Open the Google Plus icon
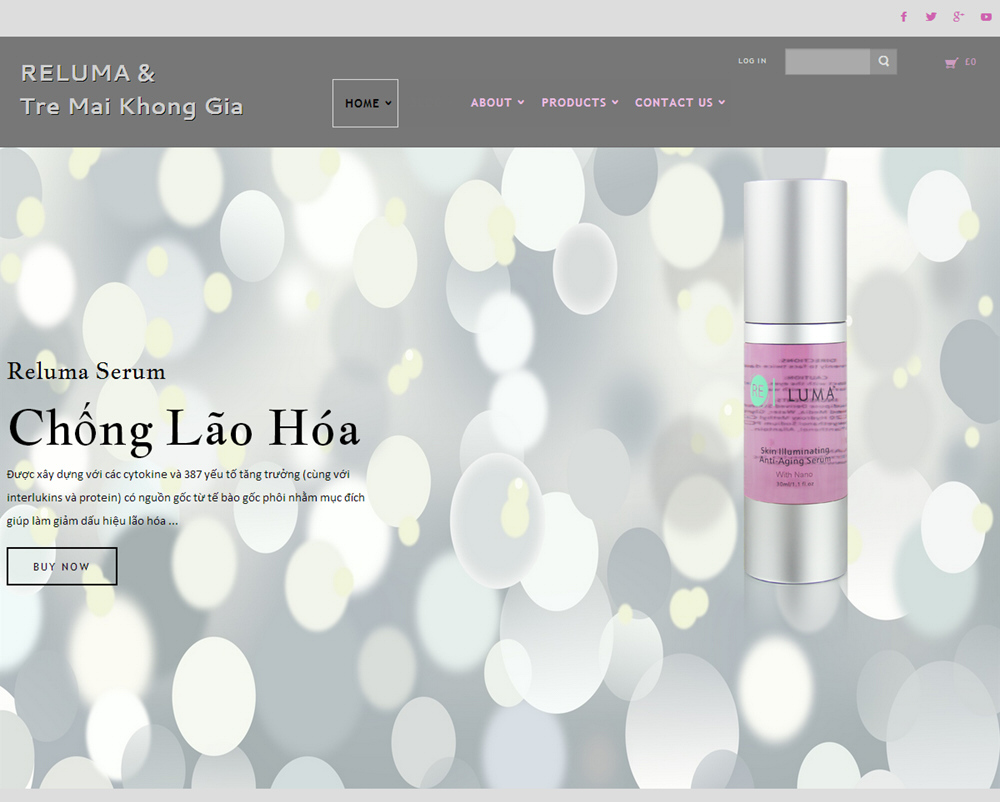The height and width of the screenshot is (802, 1000). [959, 17]
